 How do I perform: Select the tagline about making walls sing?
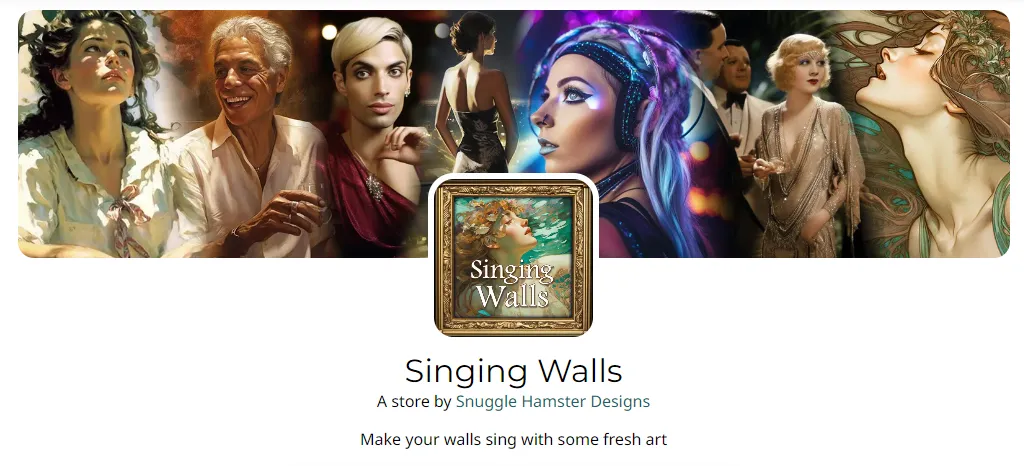point(513,439)
